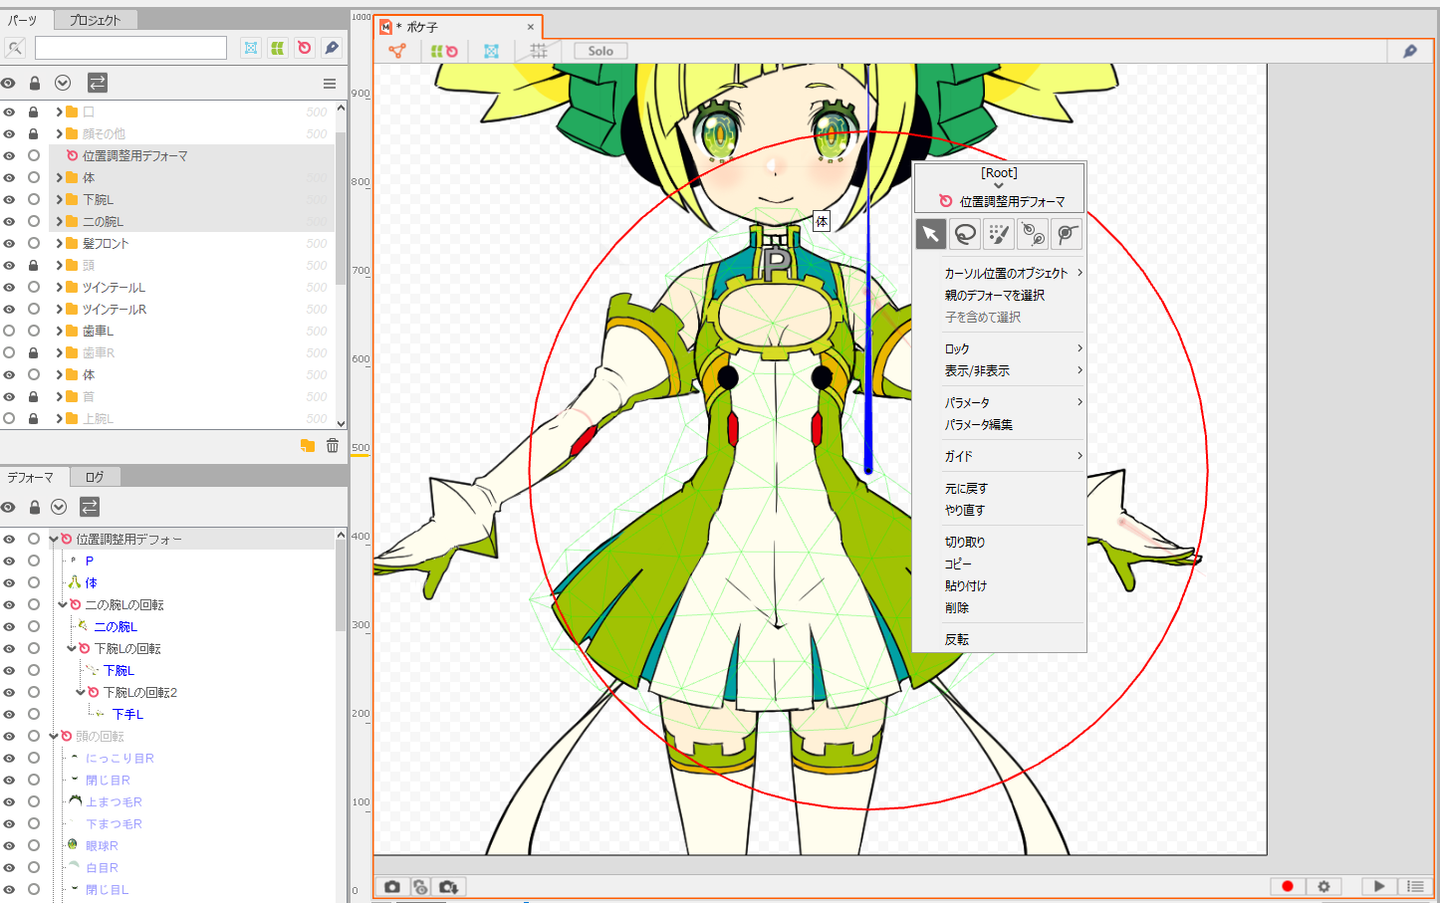This screenshot has width=1440, height=903.
Task: Expand the 髪フロント folder
Action: [59, 243]
